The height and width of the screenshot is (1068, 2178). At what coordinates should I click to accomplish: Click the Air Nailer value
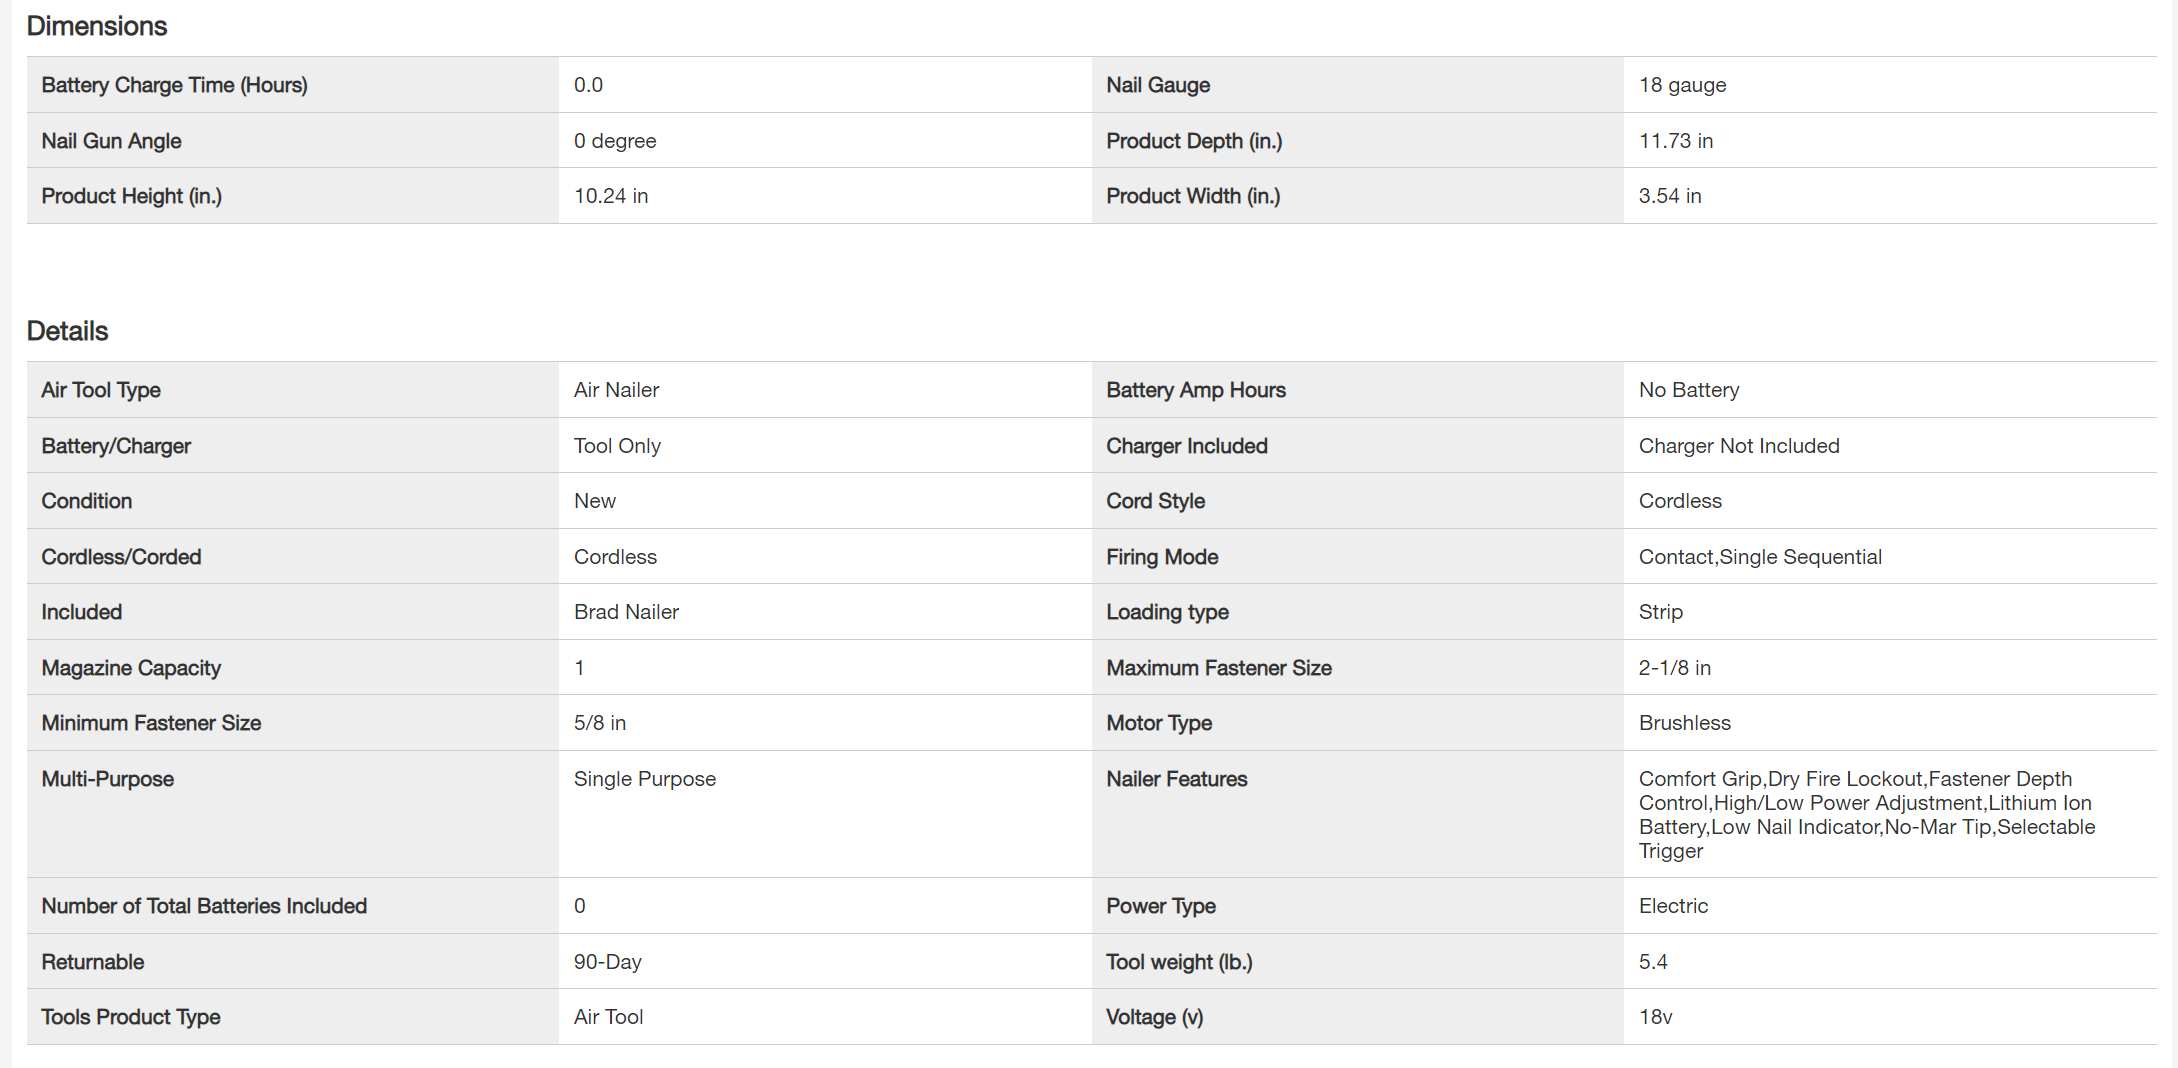point(616,390)
